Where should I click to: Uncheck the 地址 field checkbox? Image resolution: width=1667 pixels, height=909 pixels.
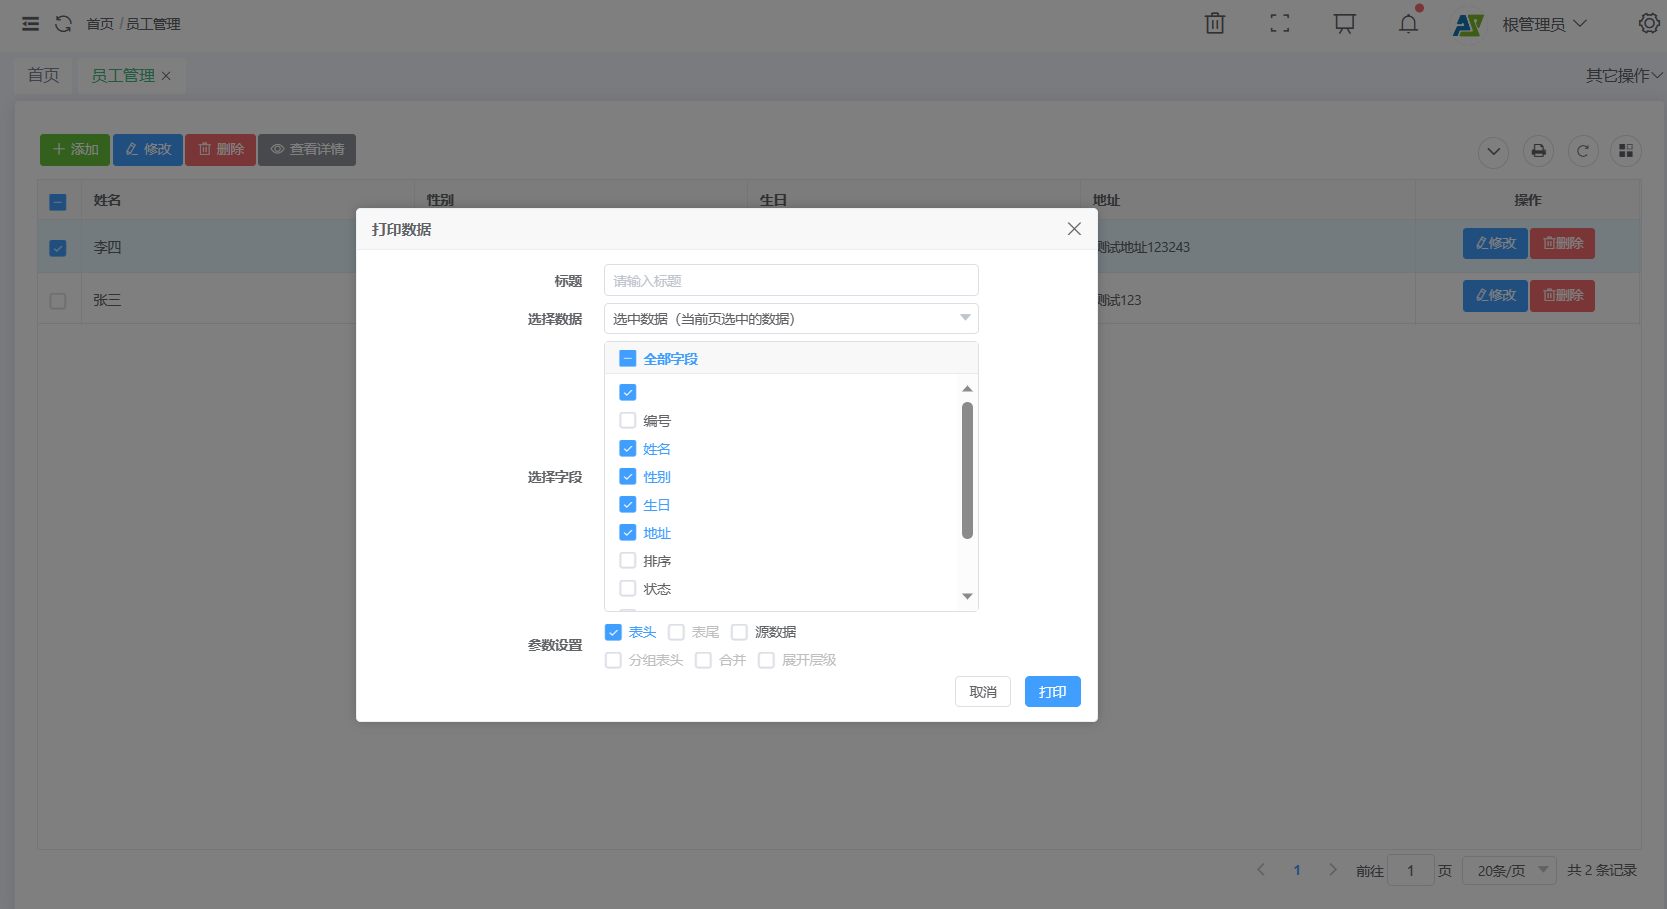pos(628,533)
